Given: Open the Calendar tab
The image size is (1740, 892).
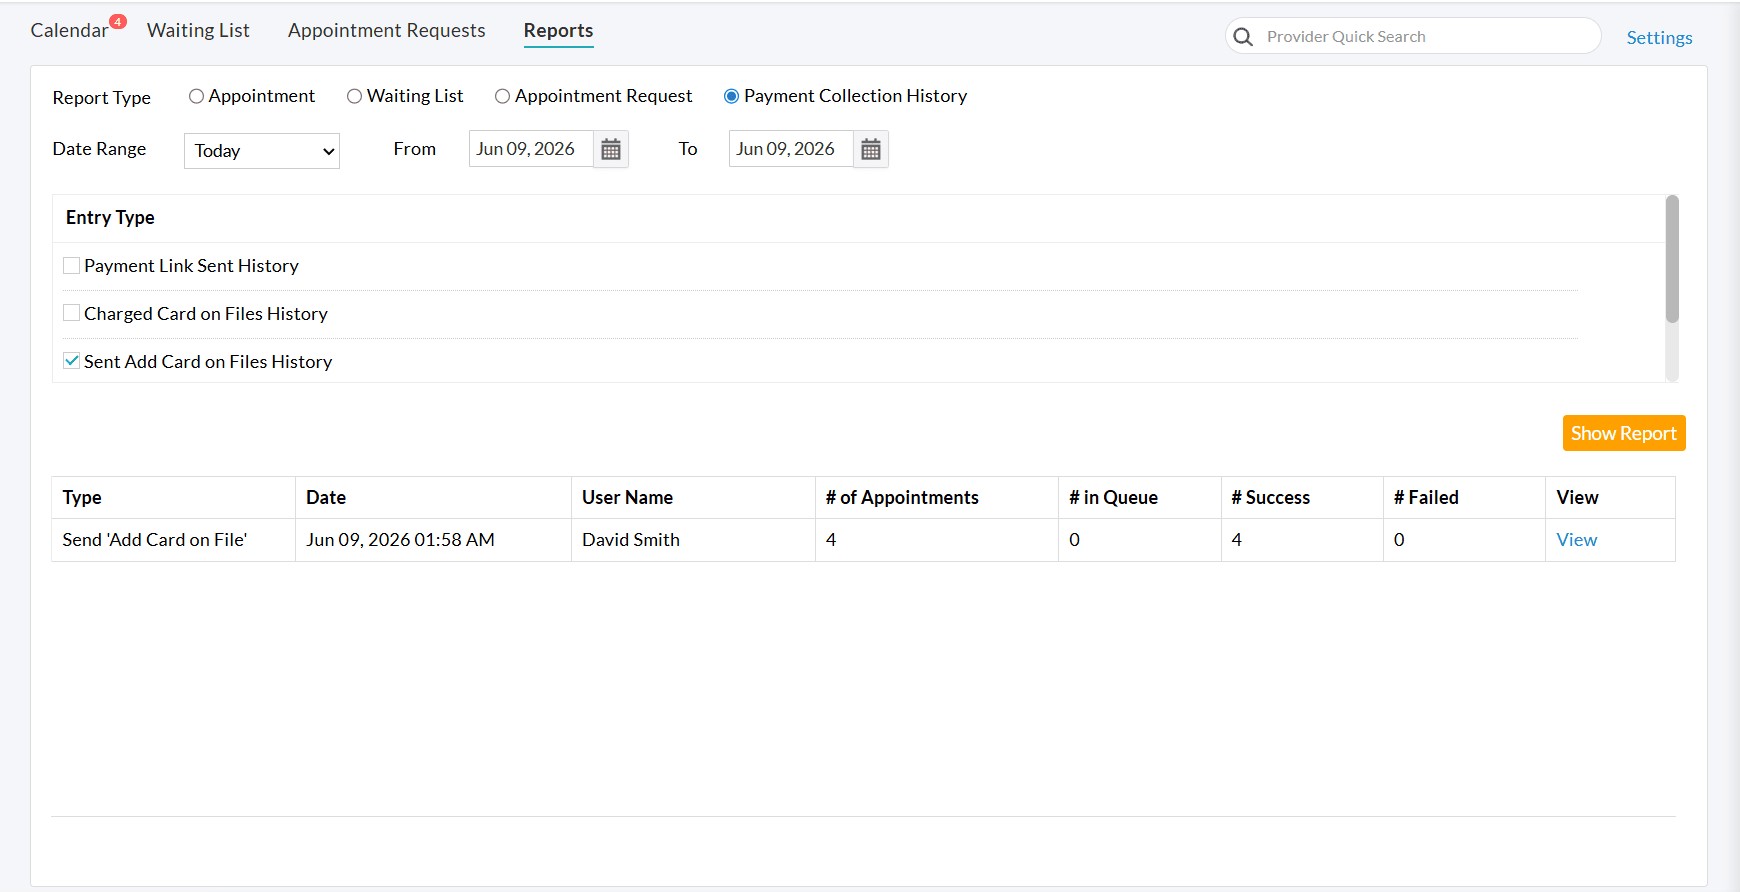Looking at the screenshot, I should (x=69, y=31).
